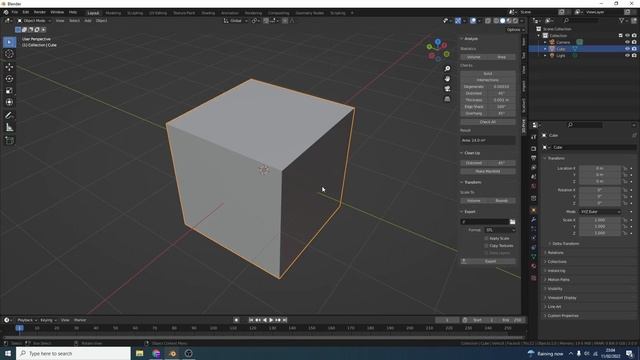The width and height of the screenshot is (640, 360).
Task: Click the navigation gizmo Z axis
Action: click(438, 41)
